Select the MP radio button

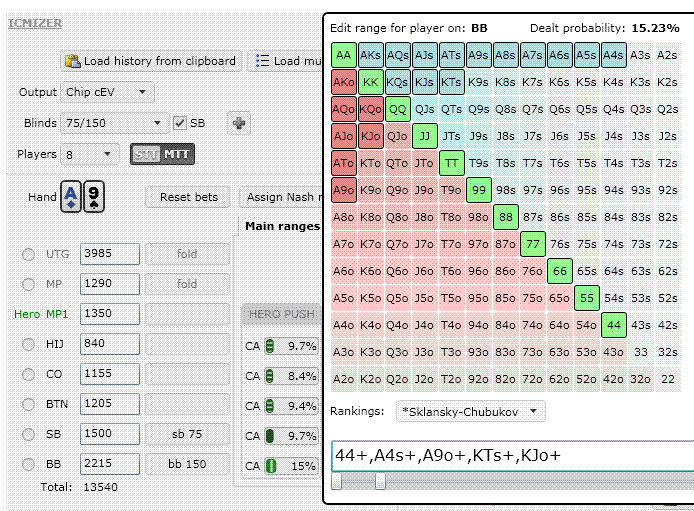tap(28, 284)
